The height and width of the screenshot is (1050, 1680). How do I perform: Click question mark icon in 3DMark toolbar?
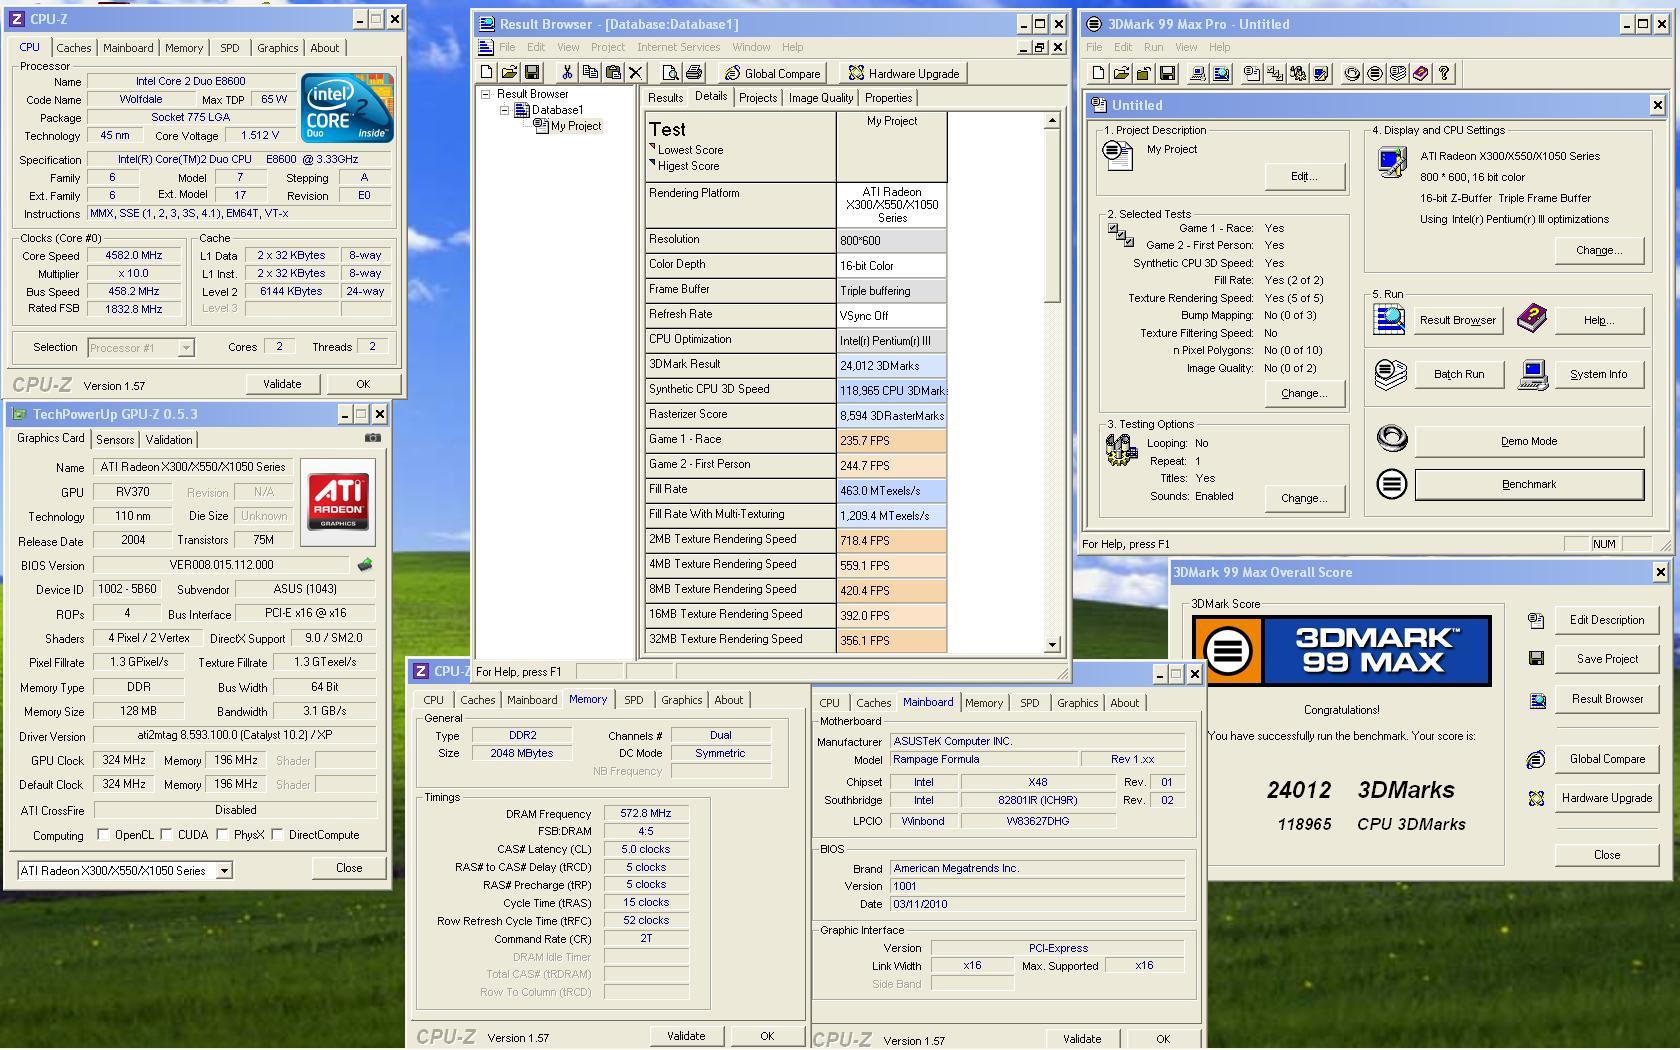coord(1444,73)
